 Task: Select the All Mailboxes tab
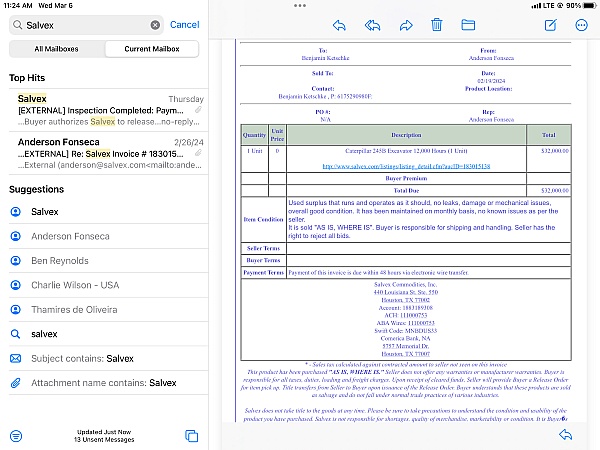point(57,49)
